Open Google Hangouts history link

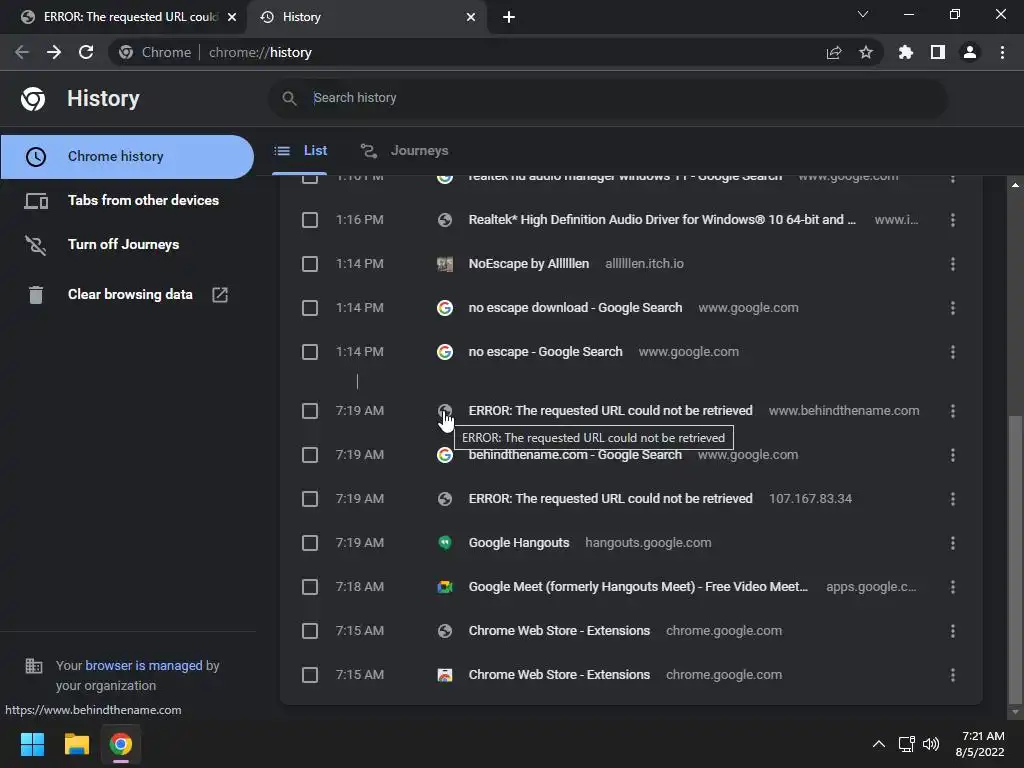coord(519,543)
